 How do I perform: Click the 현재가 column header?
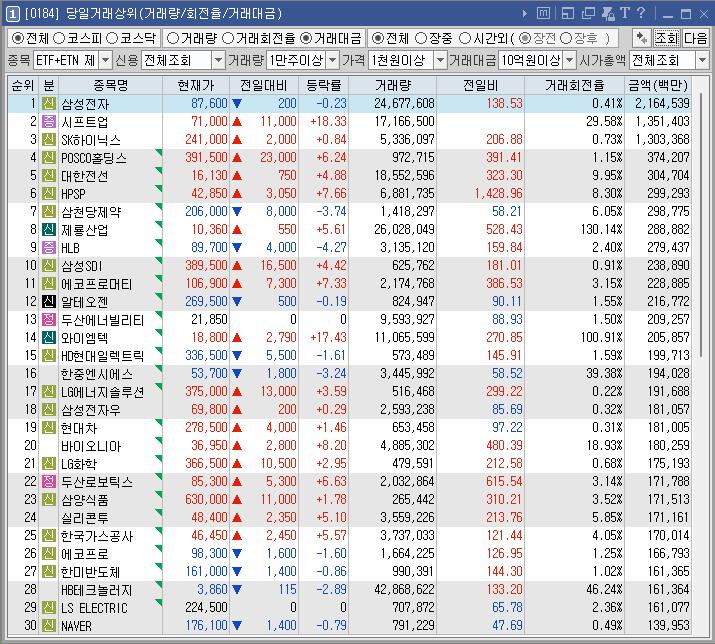click(x=196, y=85)
